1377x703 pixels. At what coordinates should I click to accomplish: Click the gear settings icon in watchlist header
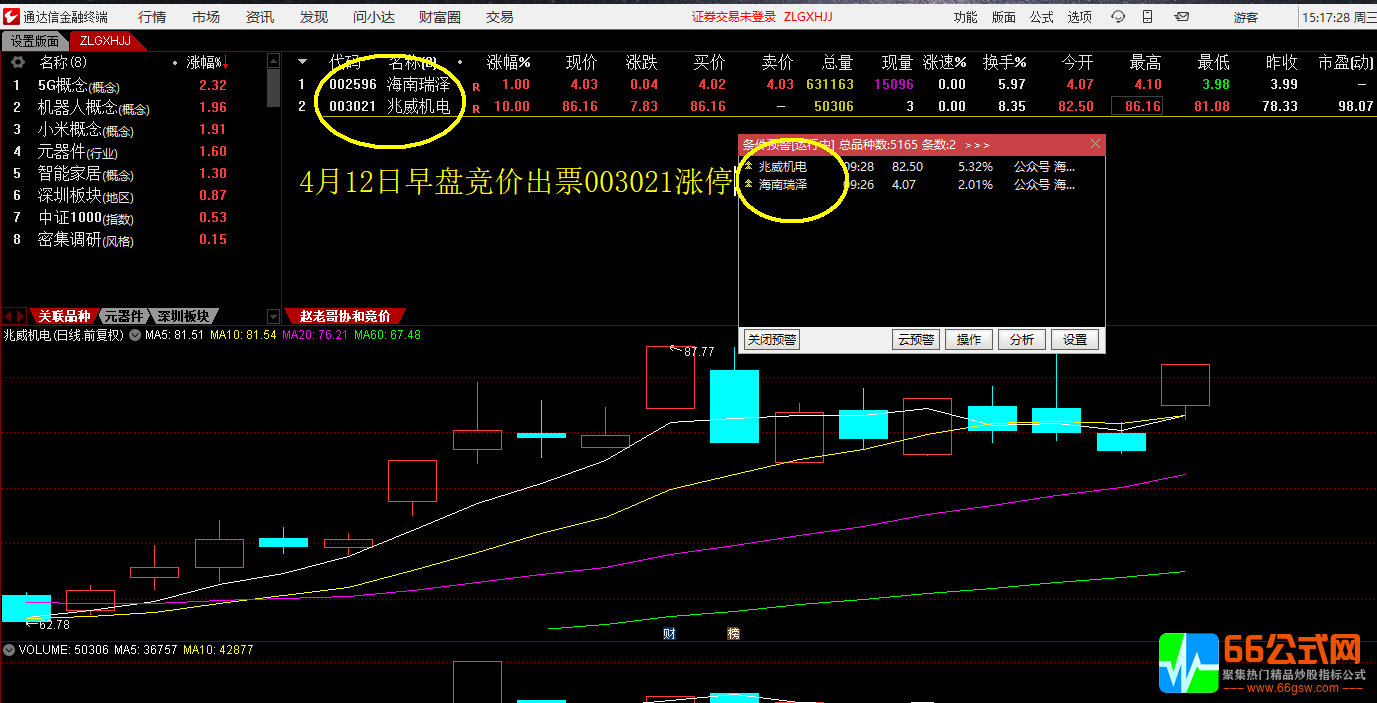[x=15, y=62]
